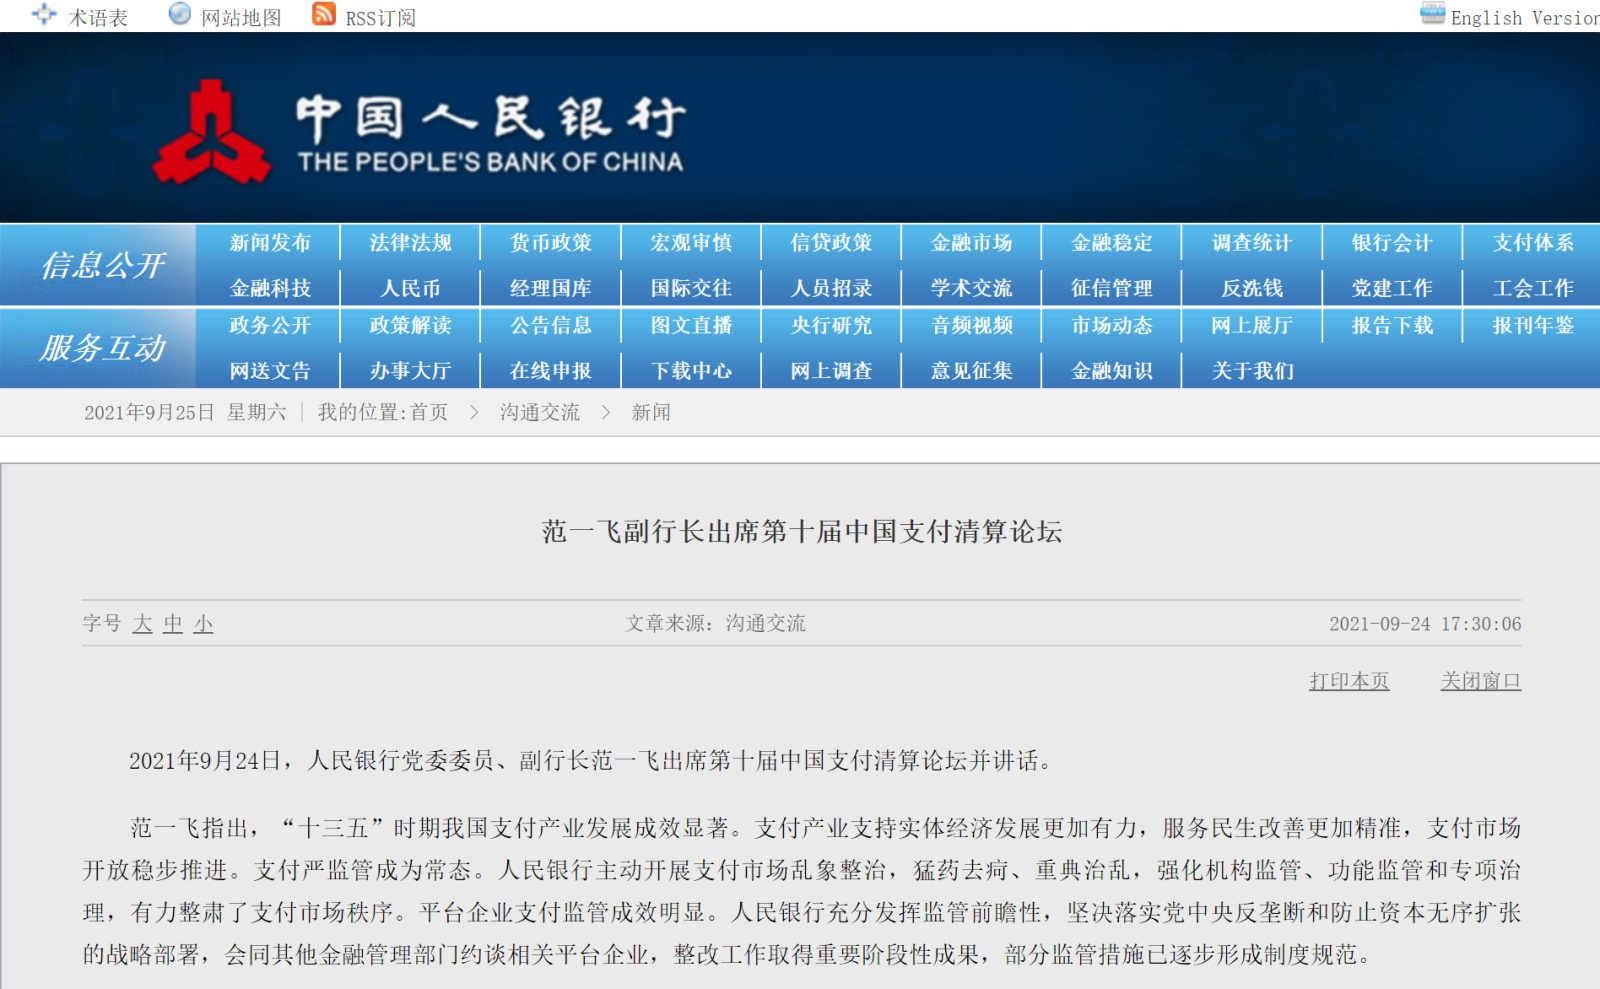Open 意见征集 menu item
Screen dimensions: 1600x989
coord(972,371)
